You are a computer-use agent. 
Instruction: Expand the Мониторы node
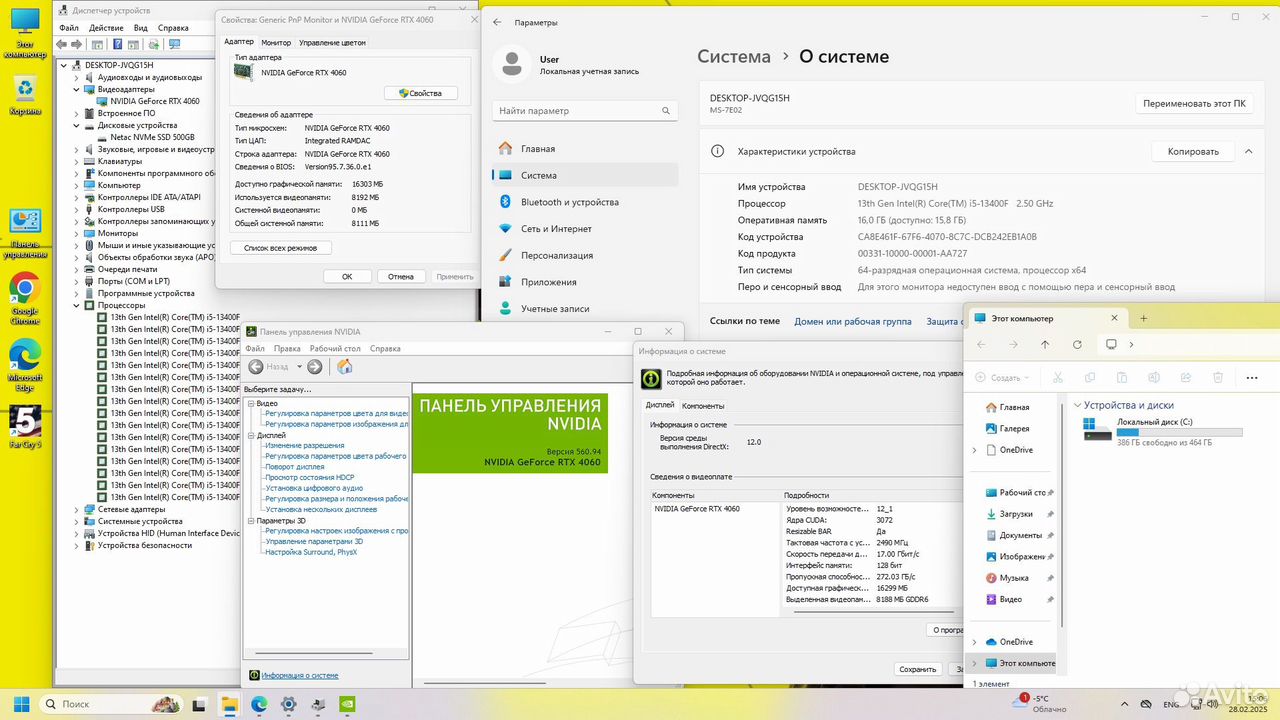click(77, 233)
